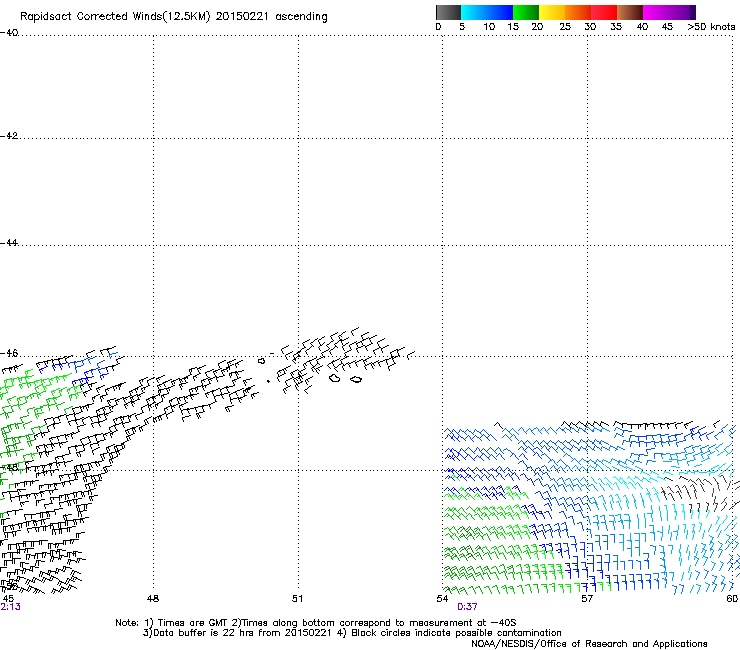Click the green 15-20 knots legend segment
The width and height of the screenshot is (740, 650).
click(526, 12)
